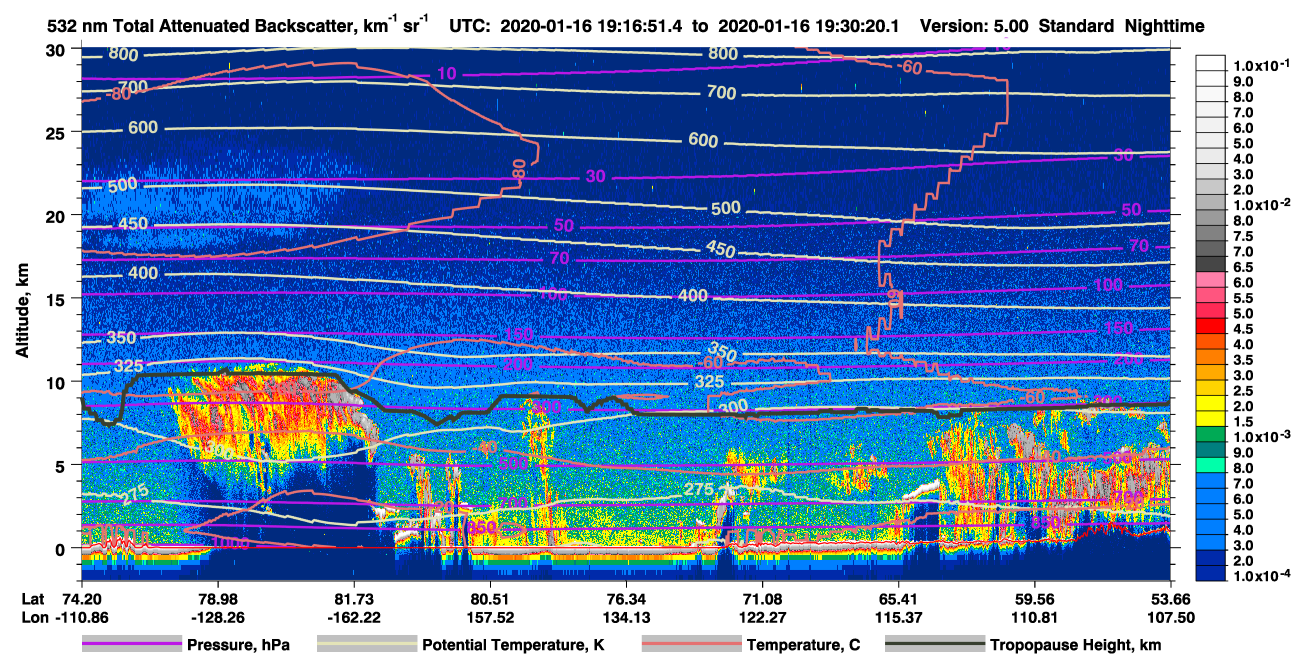This screenshot has width=1300, height=667.
Task: Click latitude value '65.41'
Action: 899,599
